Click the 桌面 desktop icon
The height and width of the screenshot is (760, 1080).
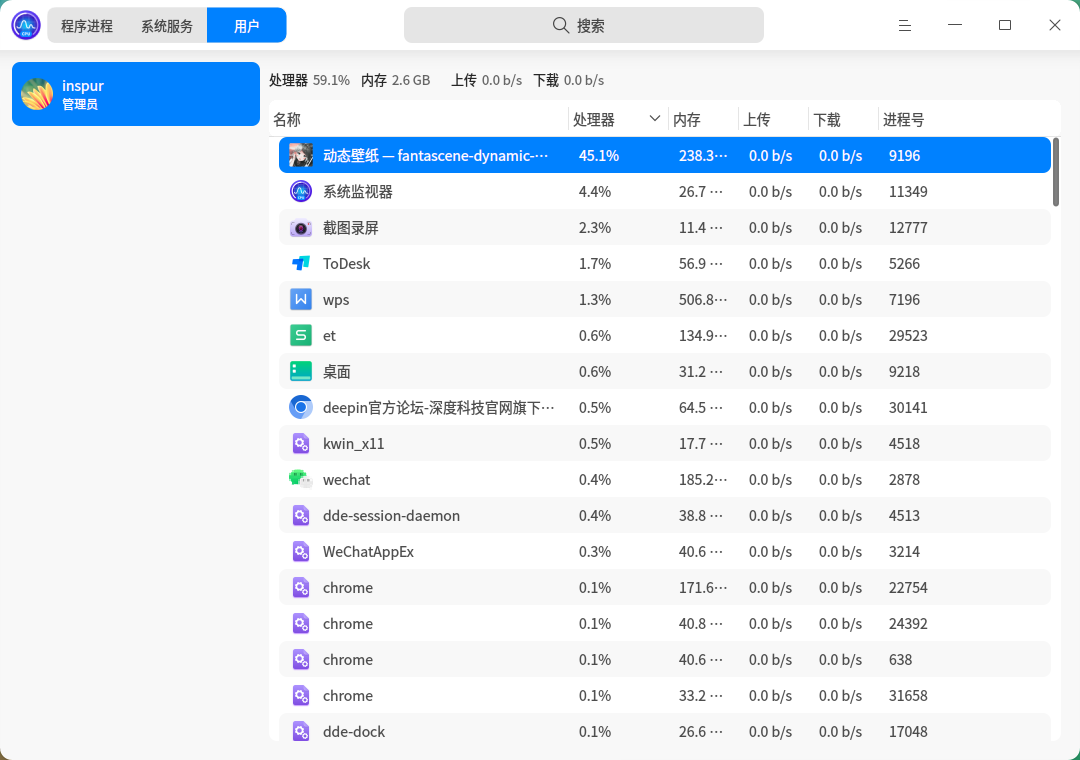301,371
